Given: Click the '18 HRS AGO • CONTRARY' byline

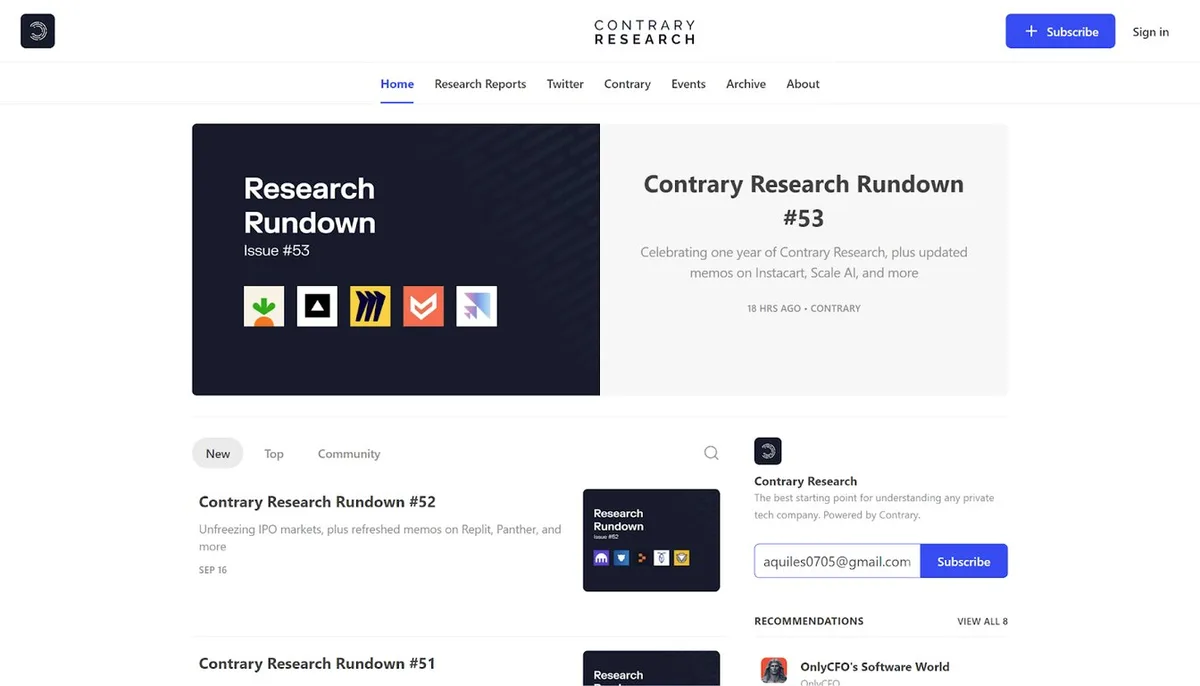Looking at the screenshot, I should [804, 308].
